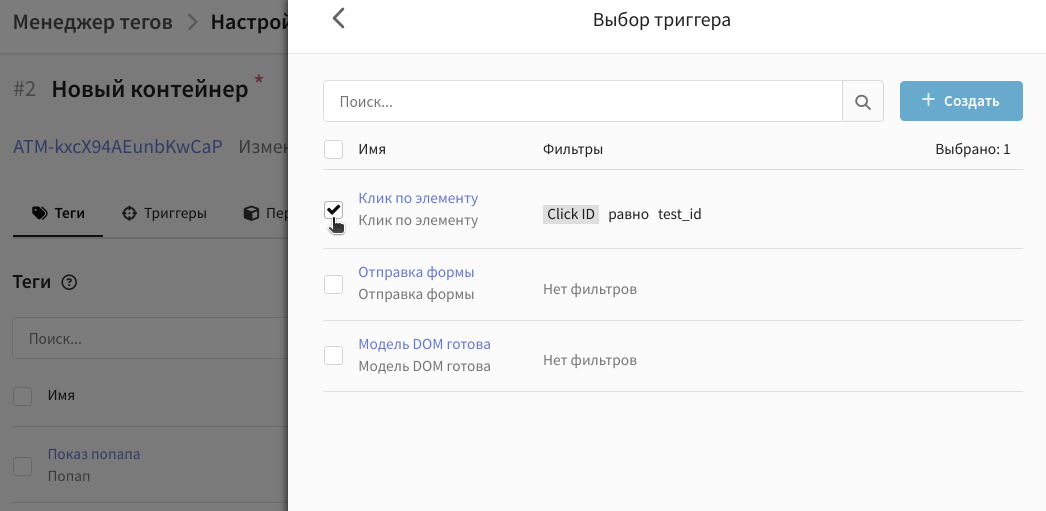The image size is (1046, 511).
Task: Open the Модель DOM готова trigger link
Action: (x=424, y=344)
